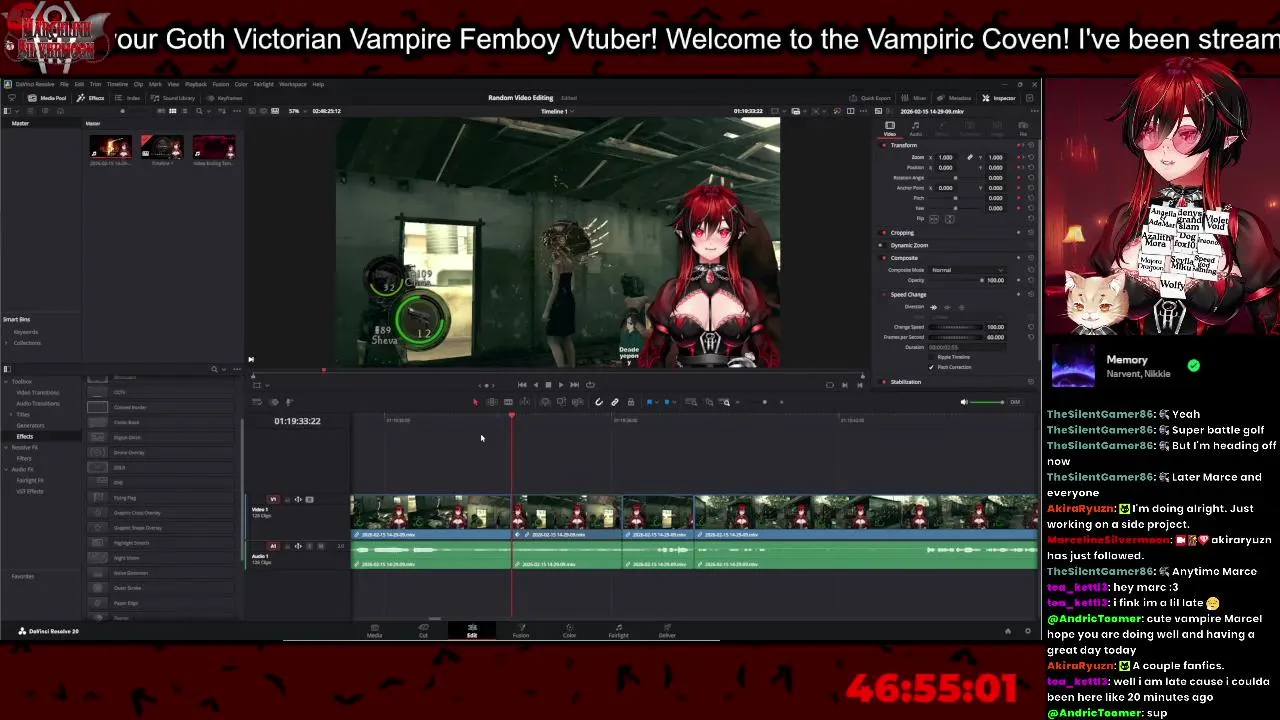
Task: Click the Insert Clip icon
Action: pyautogui.click(x=546, y=402)
